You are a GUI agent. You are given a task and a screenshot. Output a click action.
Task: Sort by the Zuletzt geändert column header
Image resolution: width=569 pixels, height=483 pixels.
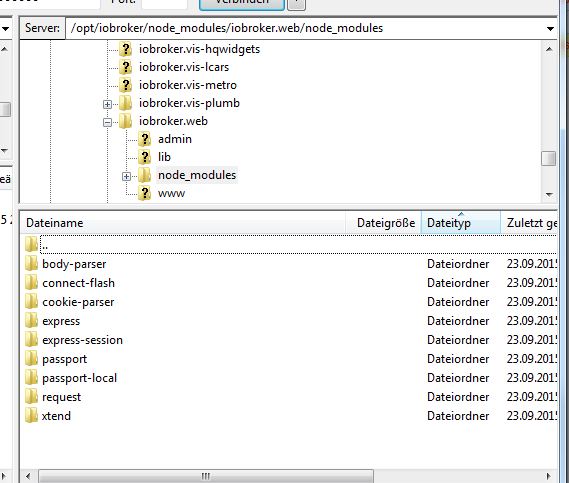tap(529, 223)
